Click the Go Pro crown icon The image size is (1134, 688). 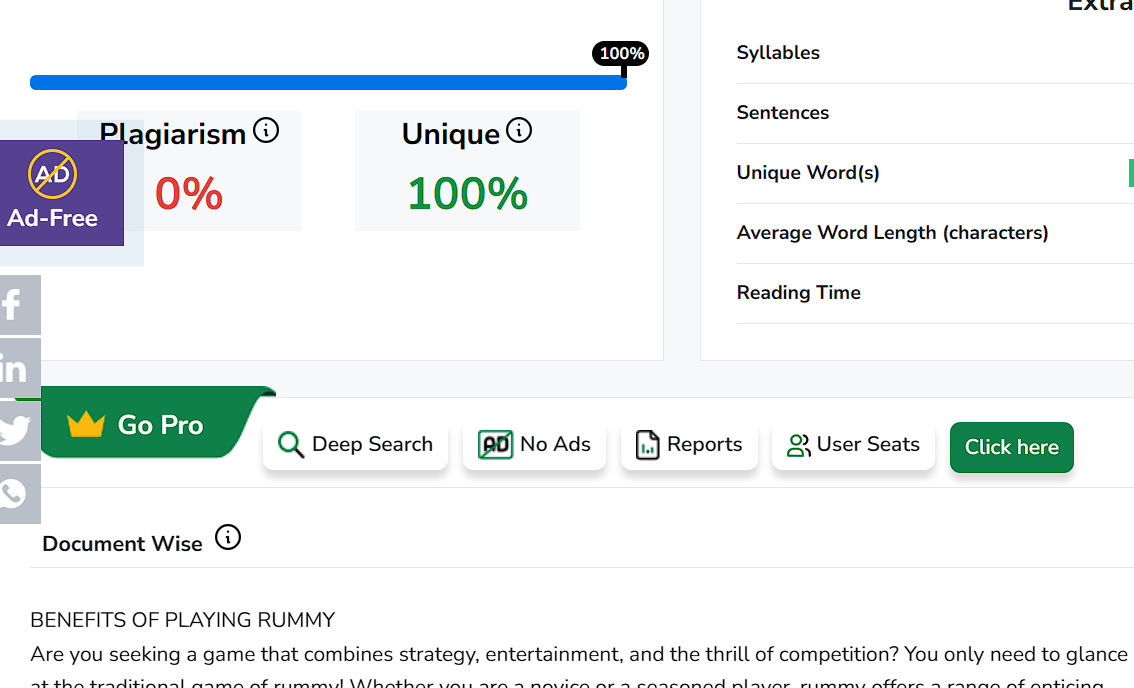click(x=86, y=424)
